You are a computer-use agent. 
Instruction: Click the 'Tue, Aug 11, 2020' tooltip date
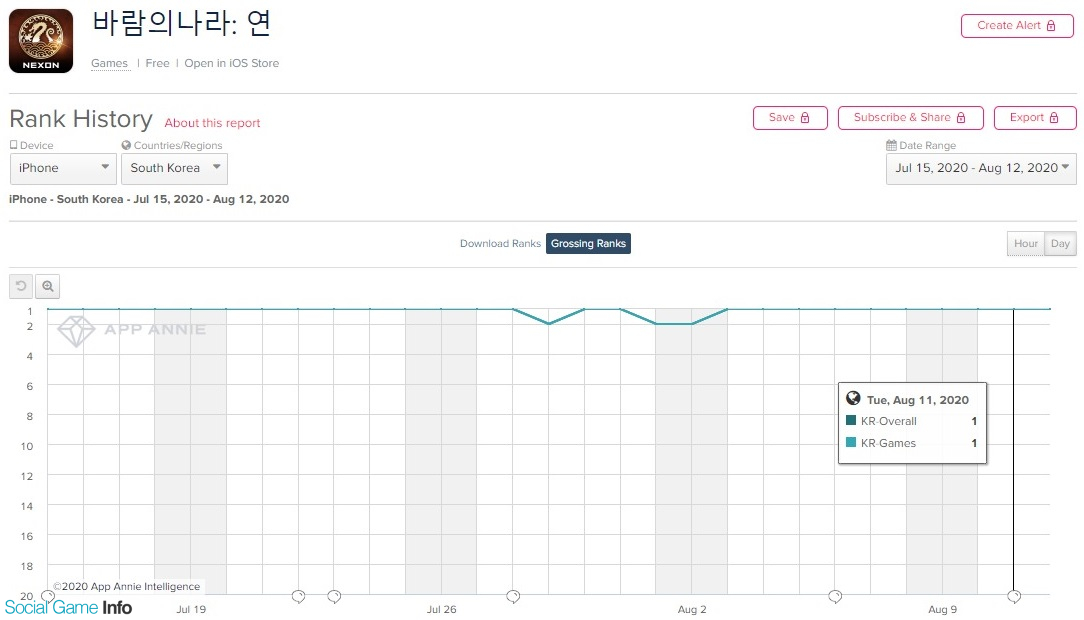(917, 400)
